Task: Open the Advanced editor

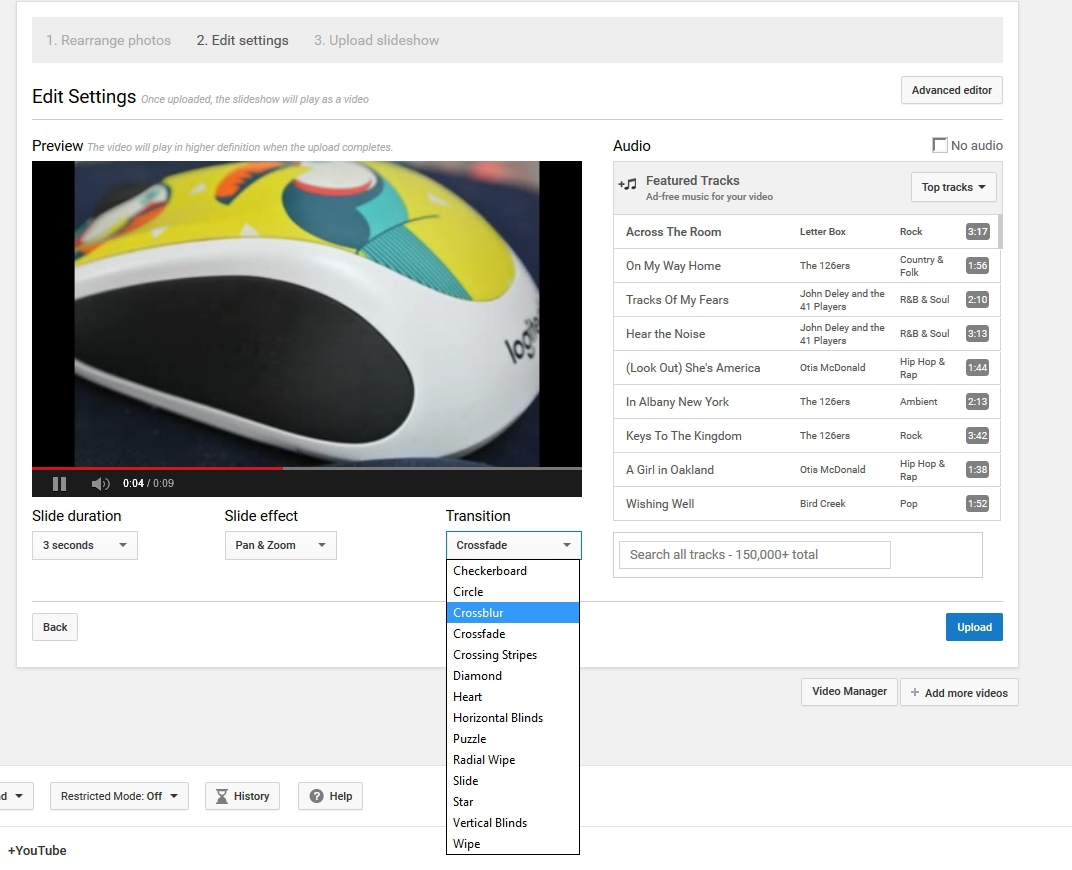Action: point(951,90)
